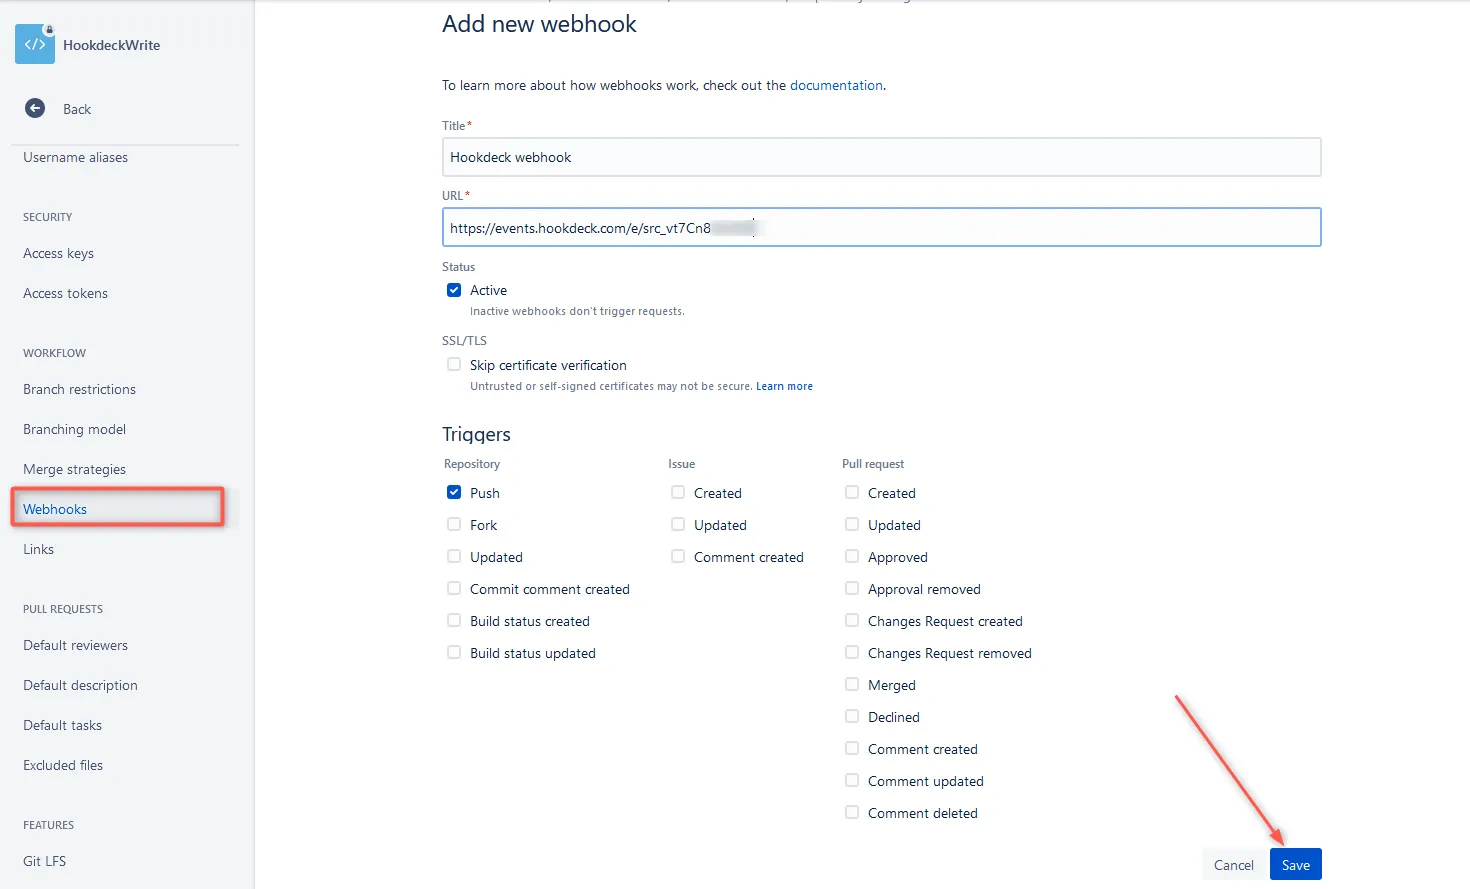Check Pull request Comment updated trigger
The height and width of the screenshot is (889, 1470).
click(x=852, y=780)
